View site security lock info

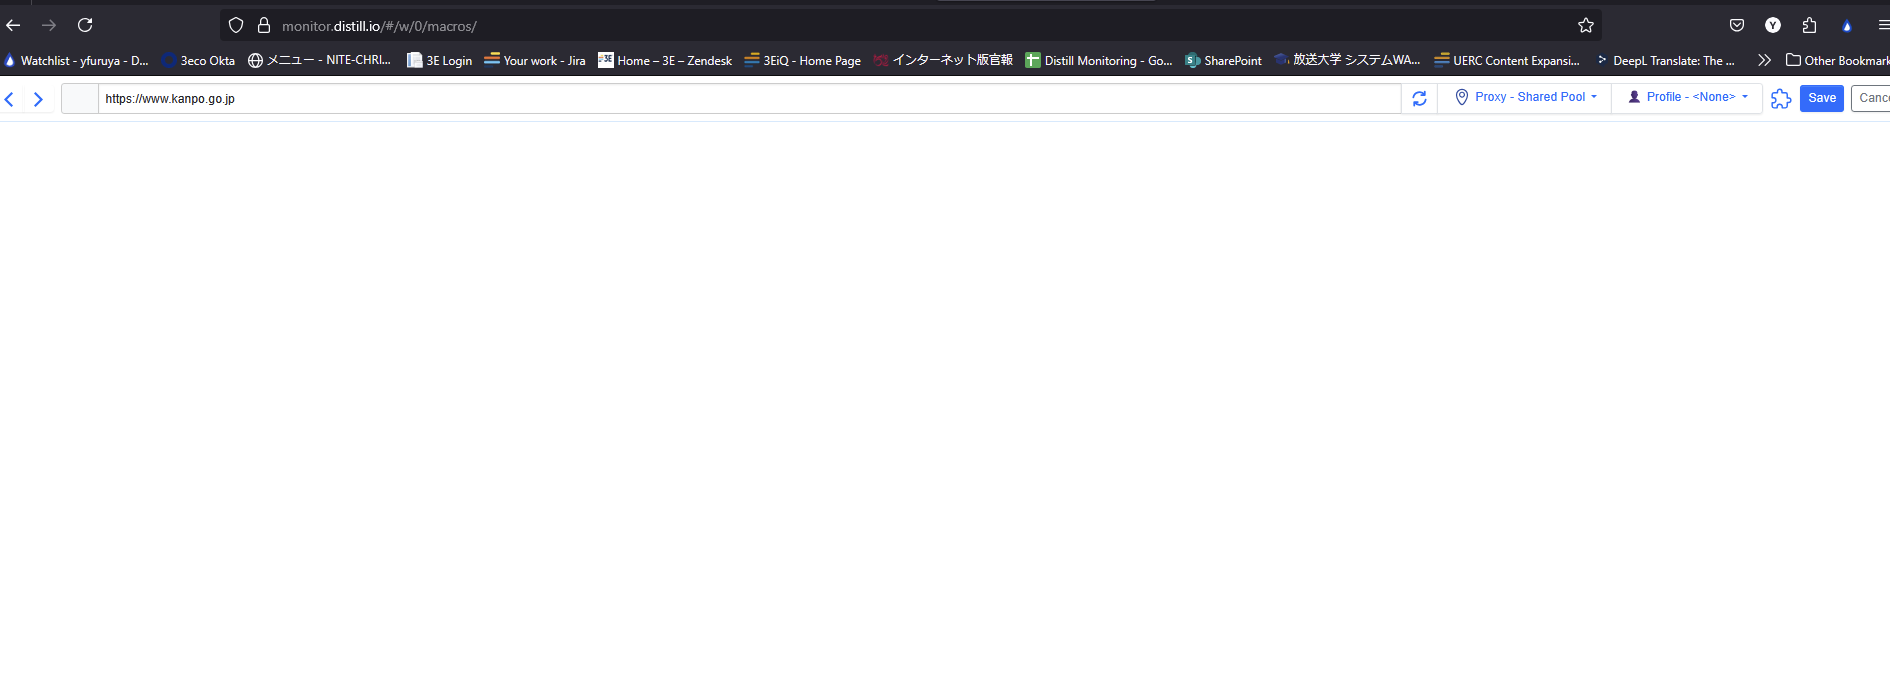click(264, 26)
